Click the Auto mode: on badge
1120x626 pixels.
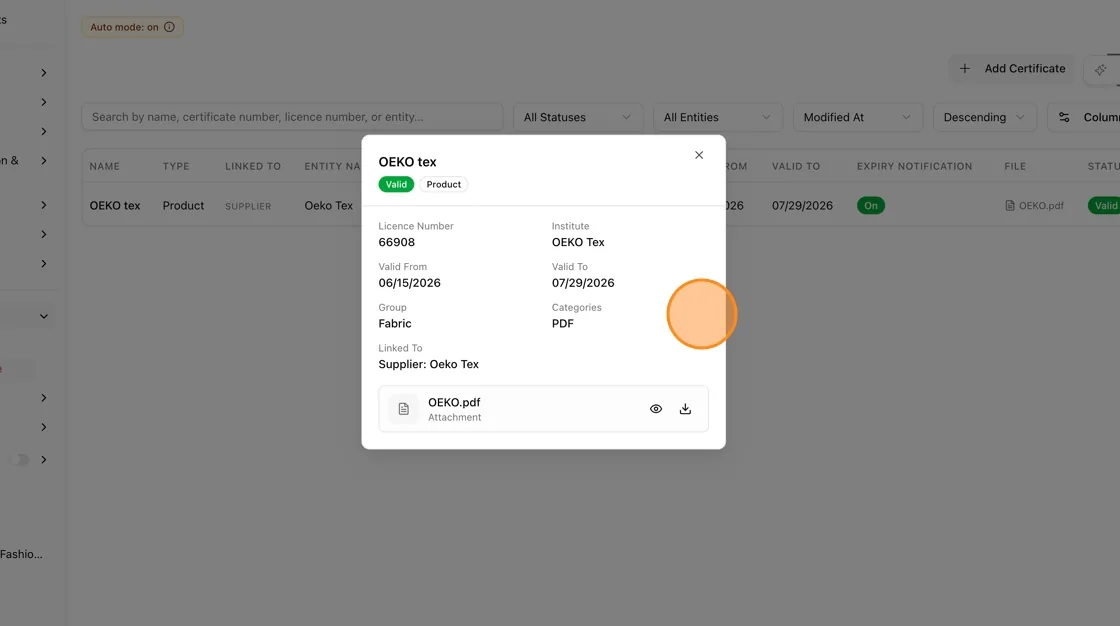132,27
